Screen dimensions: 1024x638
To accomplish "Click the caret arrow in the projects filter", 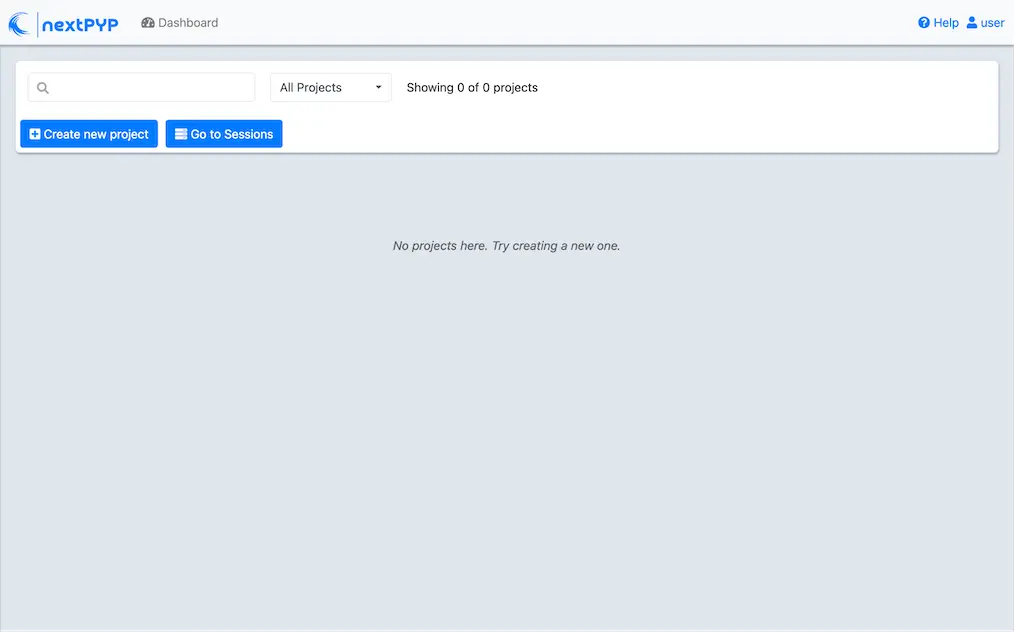I will [379, 88].
